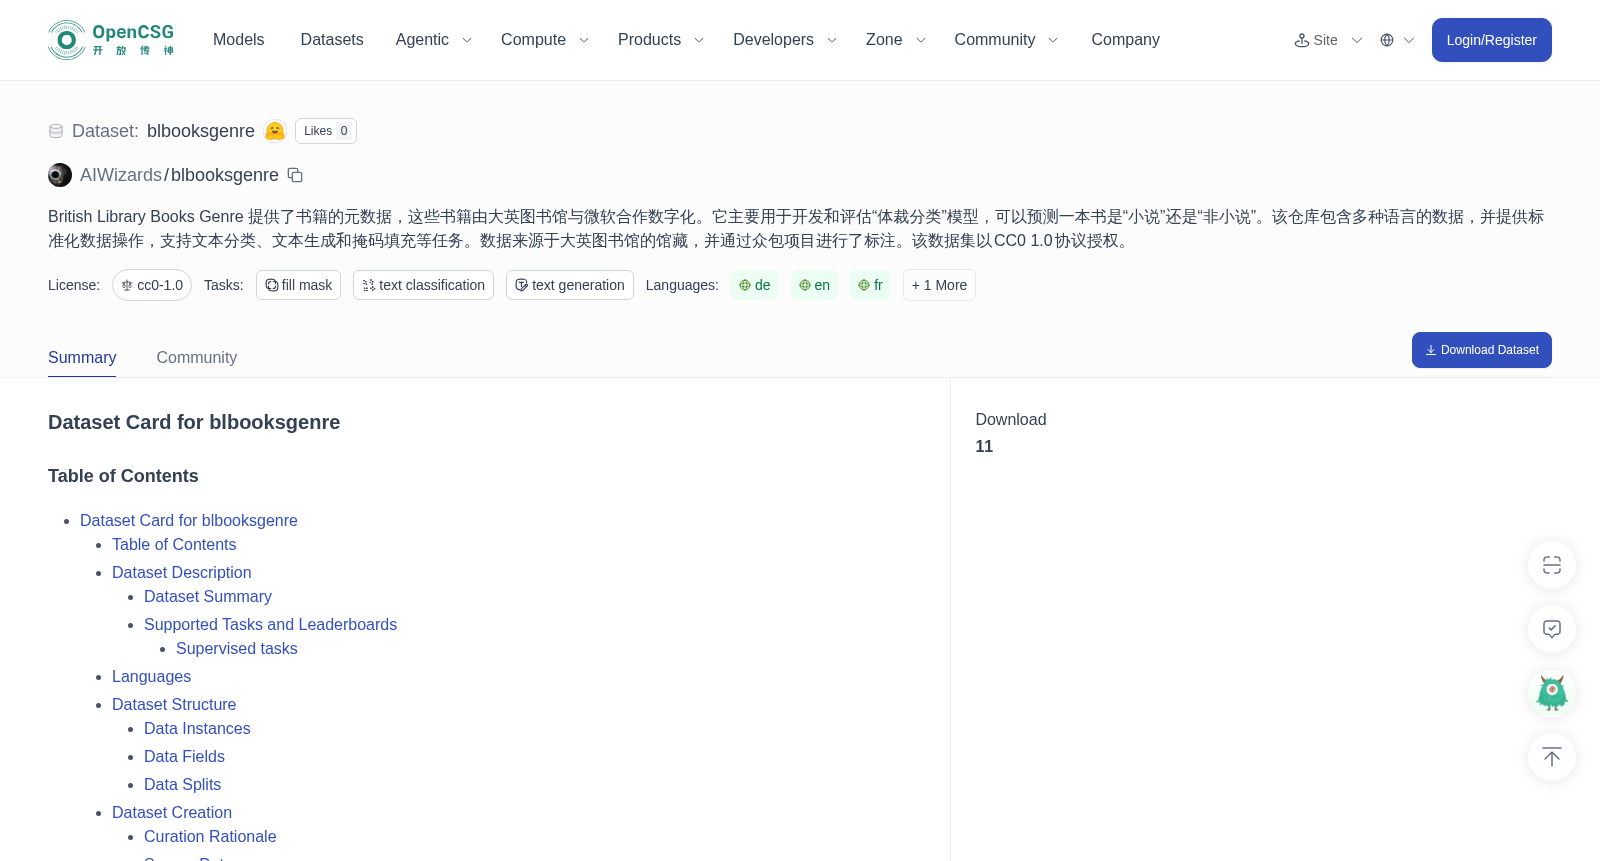This screenshot has height=861, width=1600.
Task: Click the blbooksgenre dataset title text
Action: (201, 131)
